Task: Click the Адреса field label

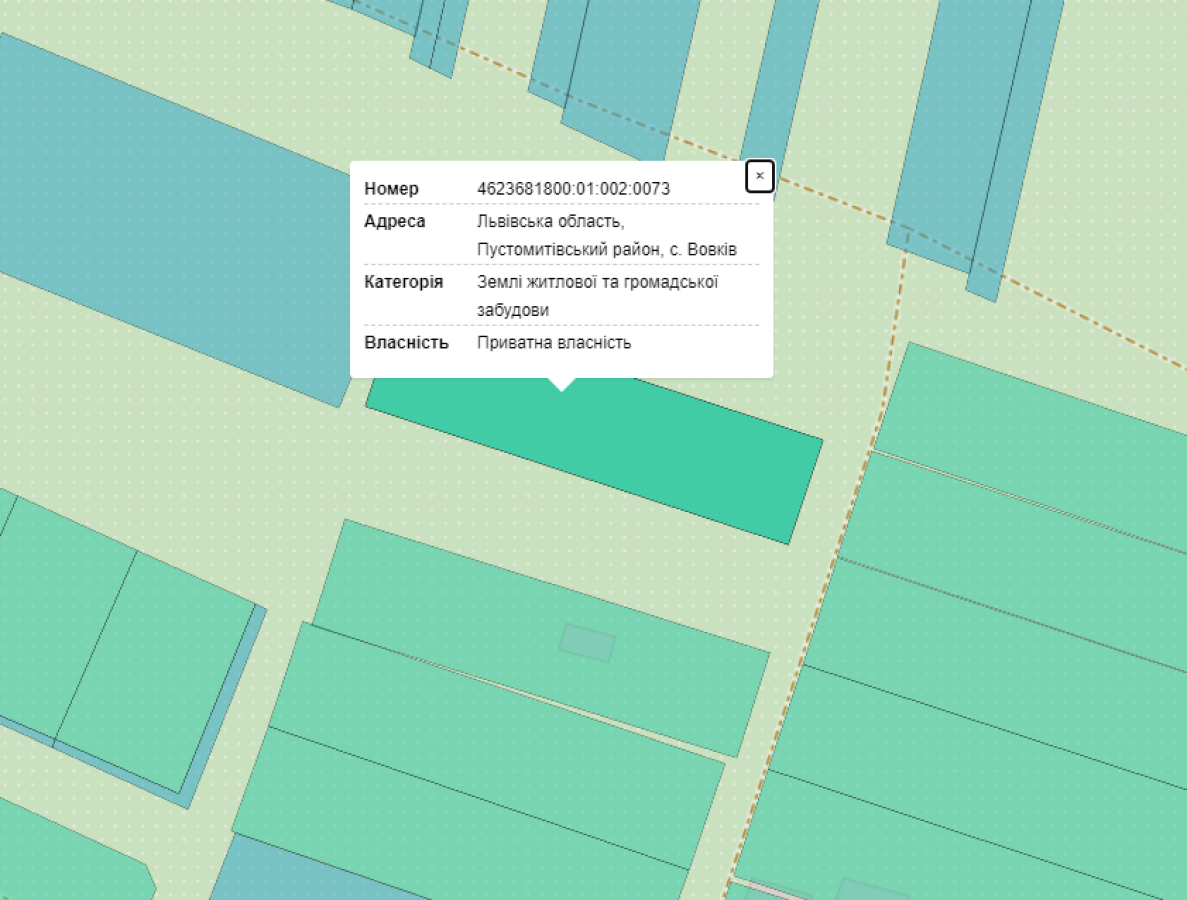Action: [x=394, y=221]
